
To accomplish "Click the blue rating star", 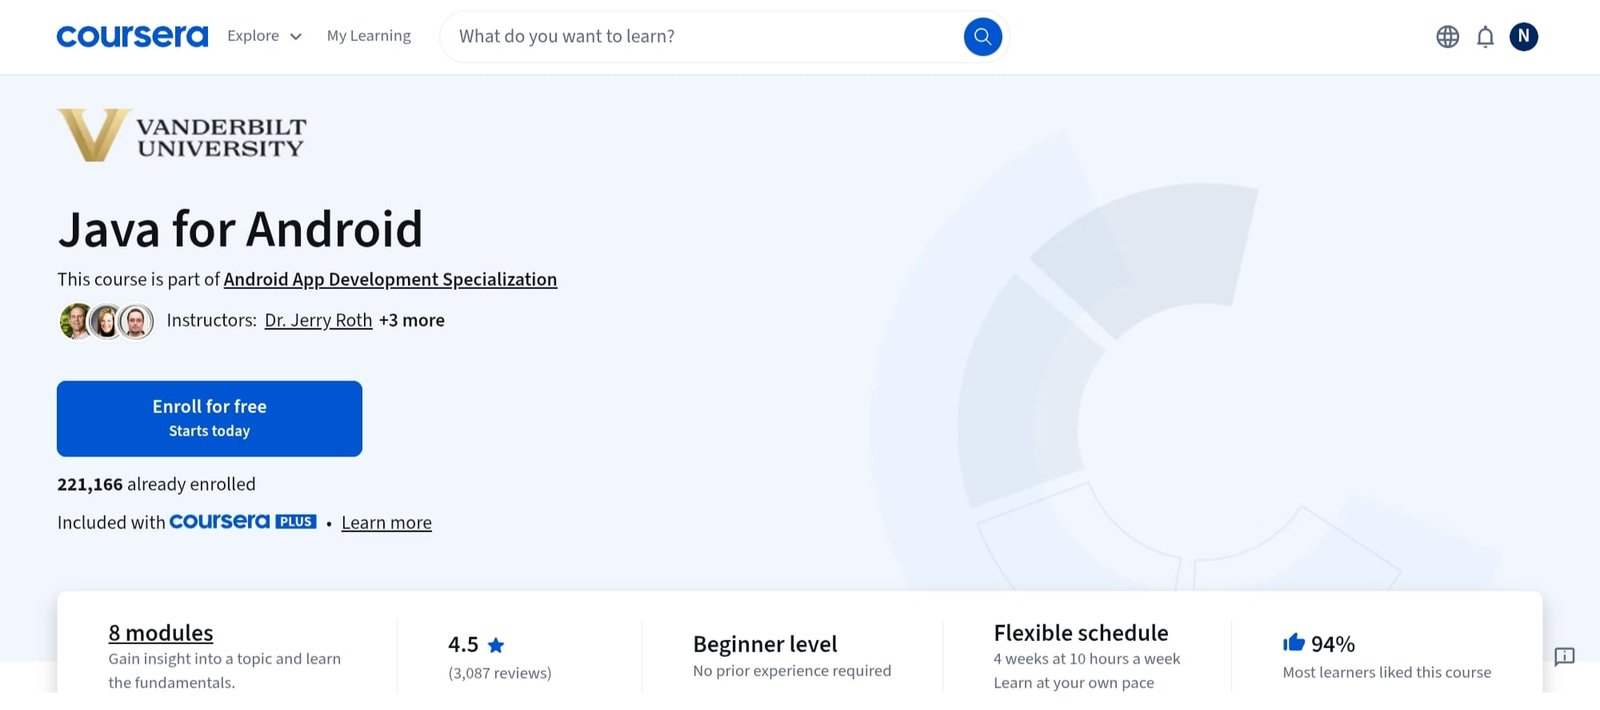I will [496, 645].
